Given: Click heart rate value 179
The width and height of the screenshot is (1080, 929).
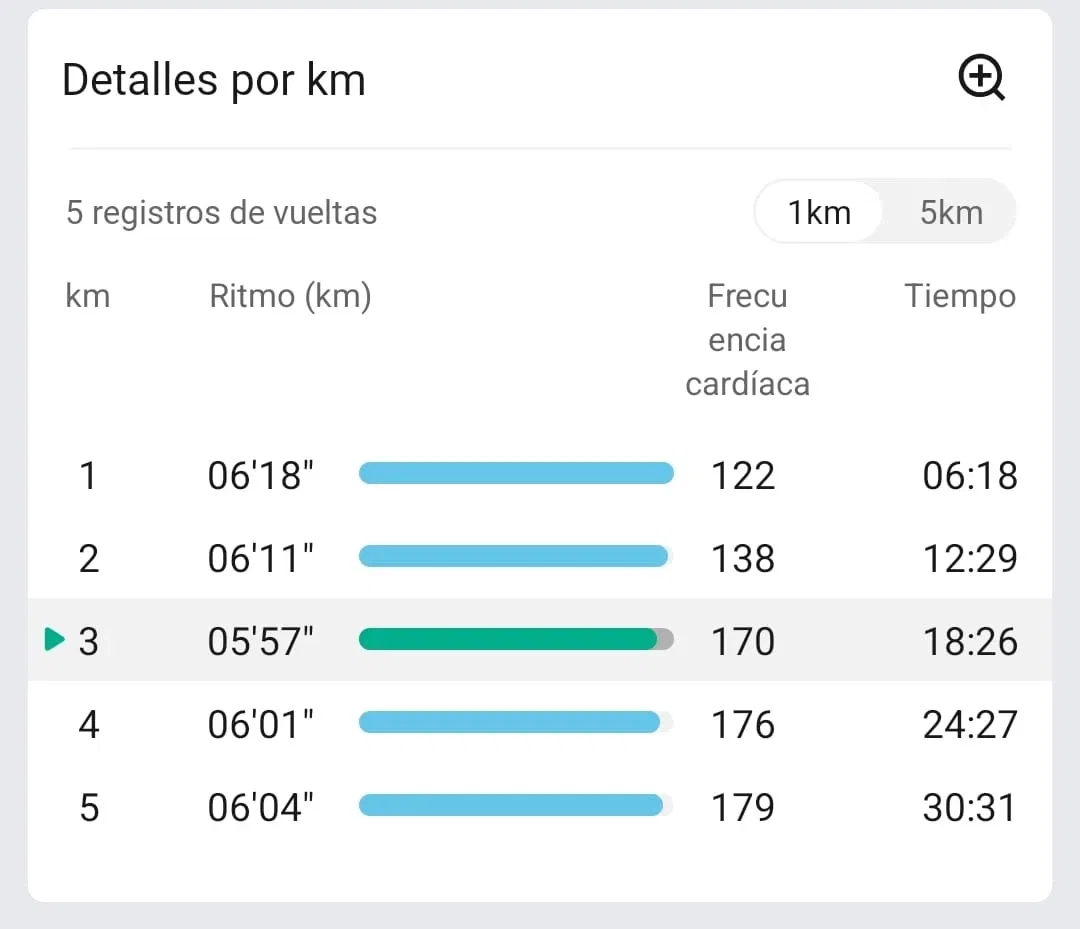Looking at the screenshot, I should [x=742, y=807].
